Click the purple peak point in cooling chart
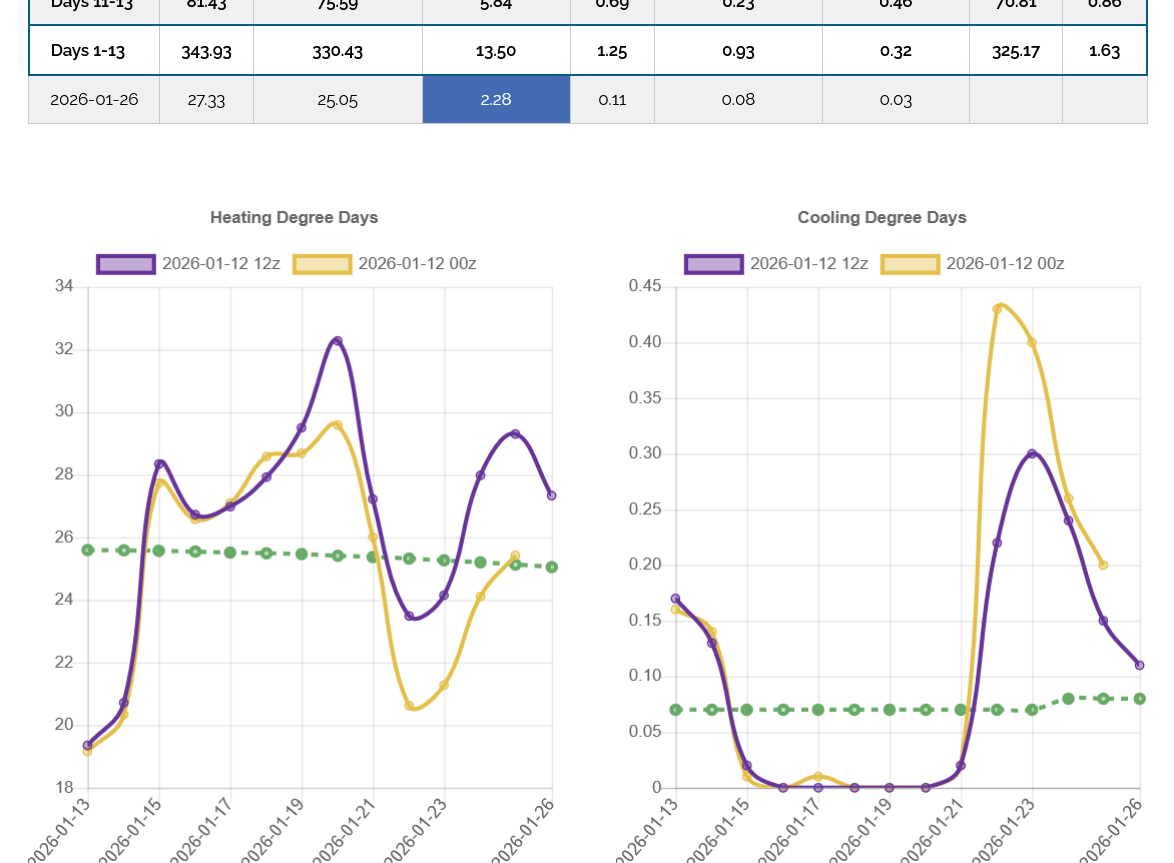Viewport: 1174px width, 863px height. click(x=1032, y=454)
